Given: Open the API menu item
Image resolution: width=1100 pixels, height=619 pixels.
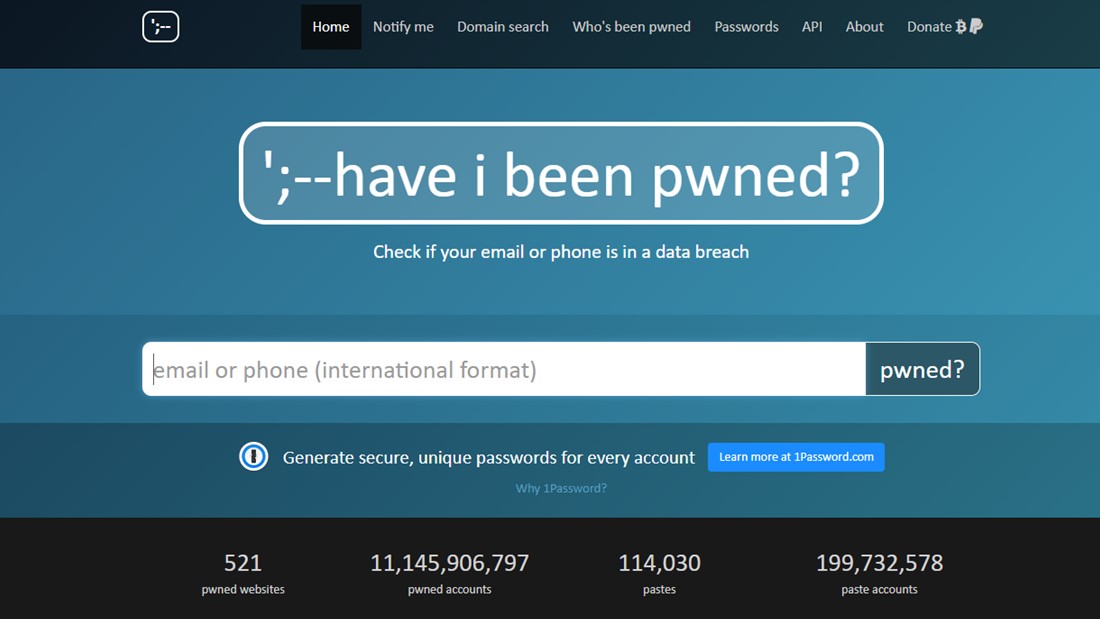Looking at the screenshot, I should pyautogui.click(x=812, y=27).
